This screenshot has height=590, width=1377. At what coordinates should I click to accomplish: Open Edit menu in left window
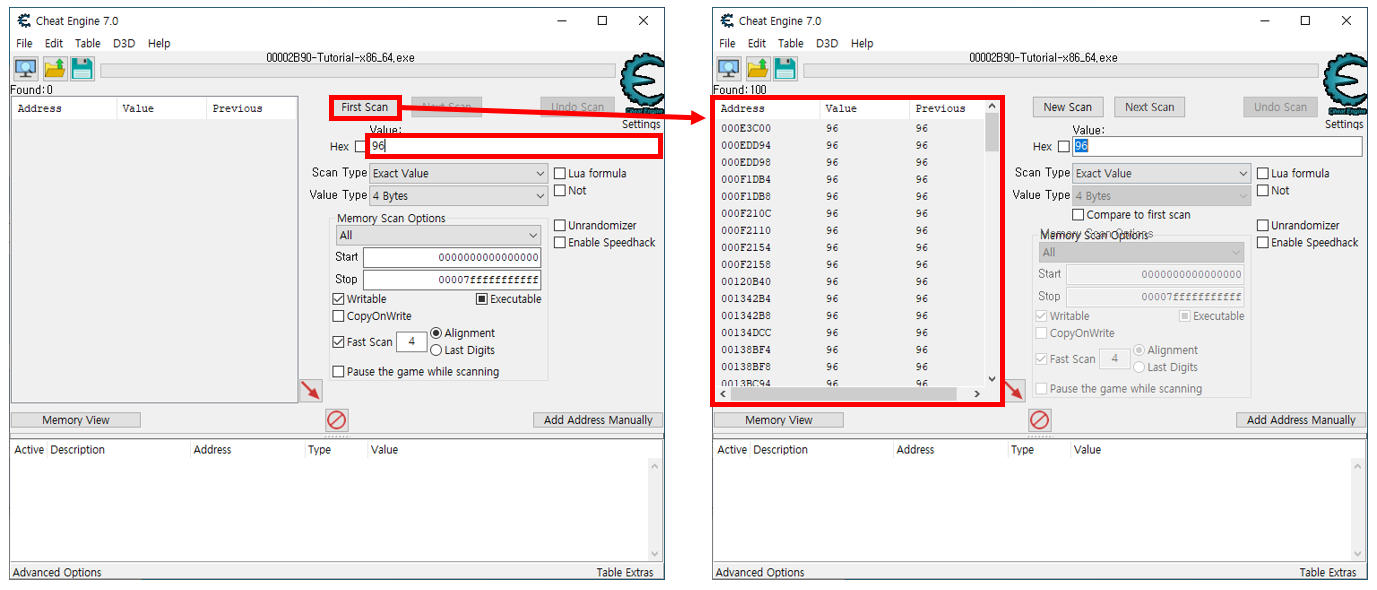point(54,44)
